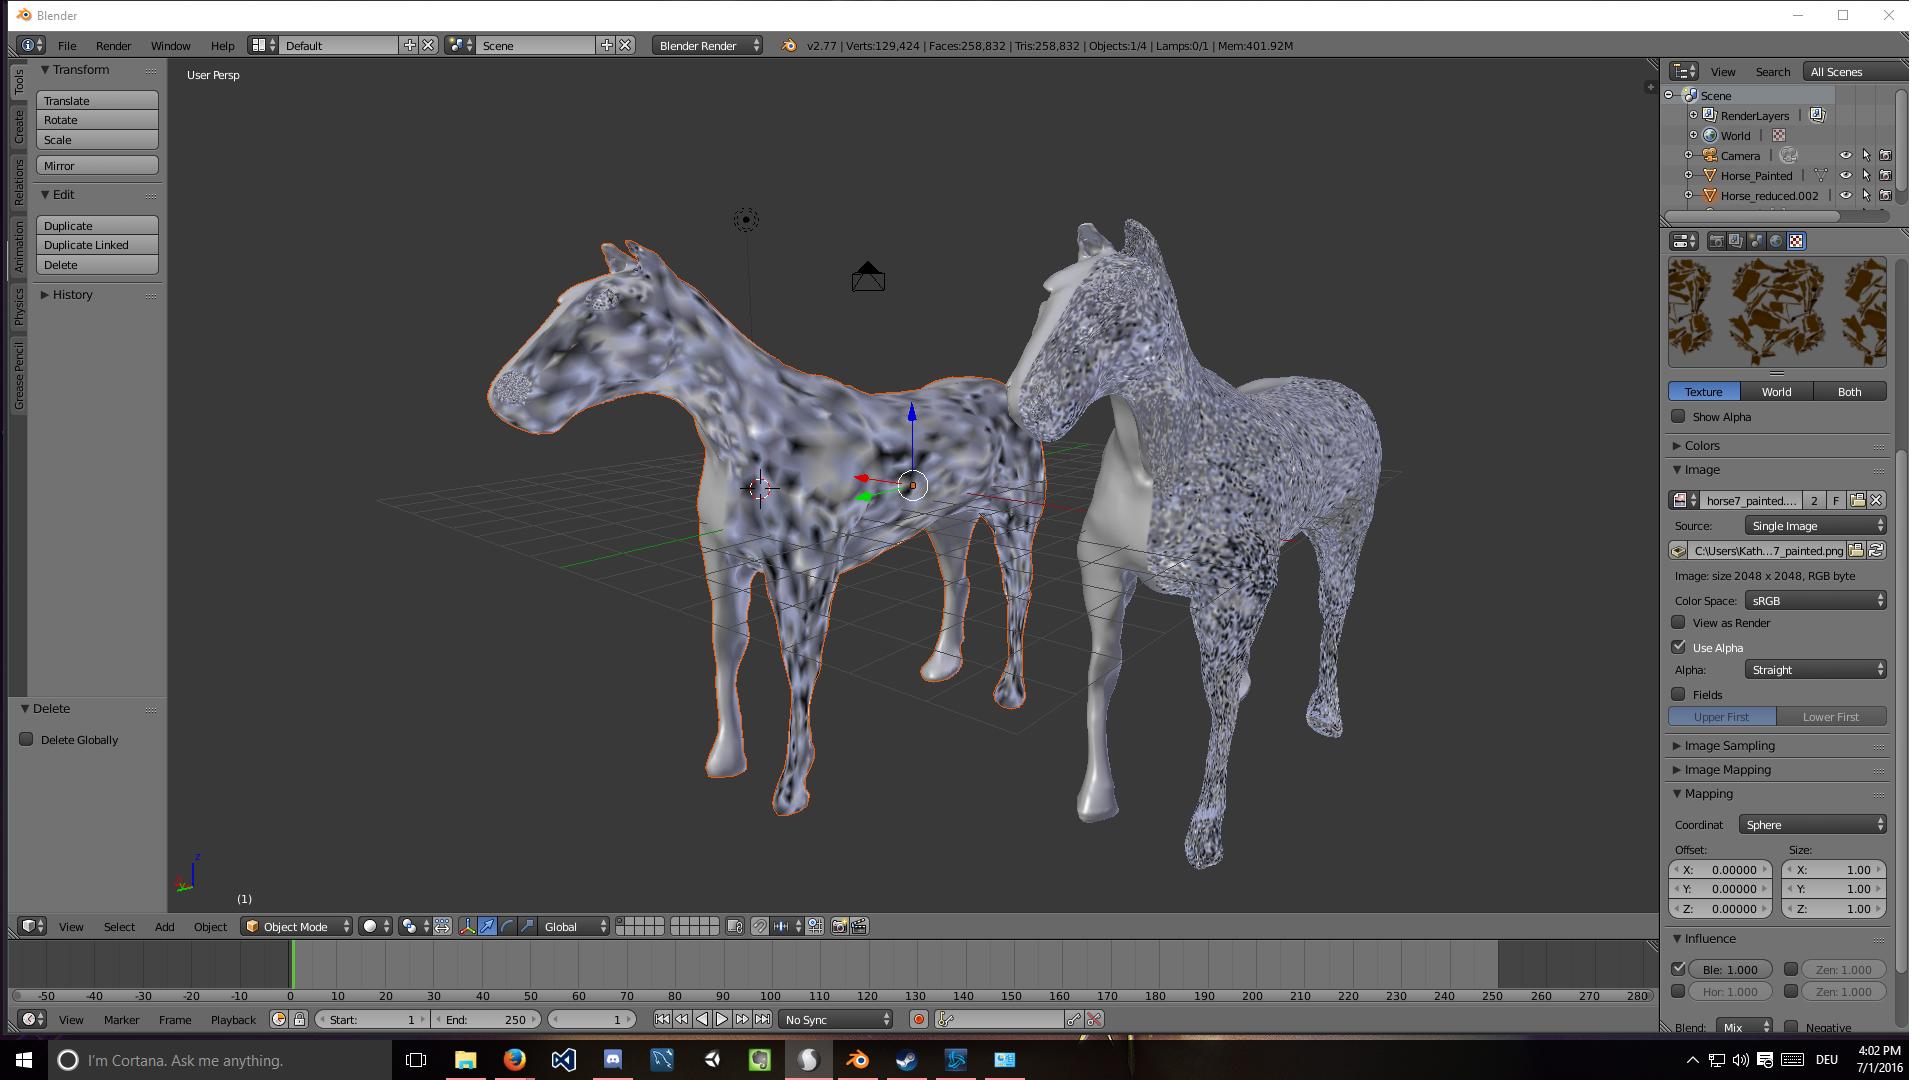Disable the Use Alpha checkbox

point(1678,648)
